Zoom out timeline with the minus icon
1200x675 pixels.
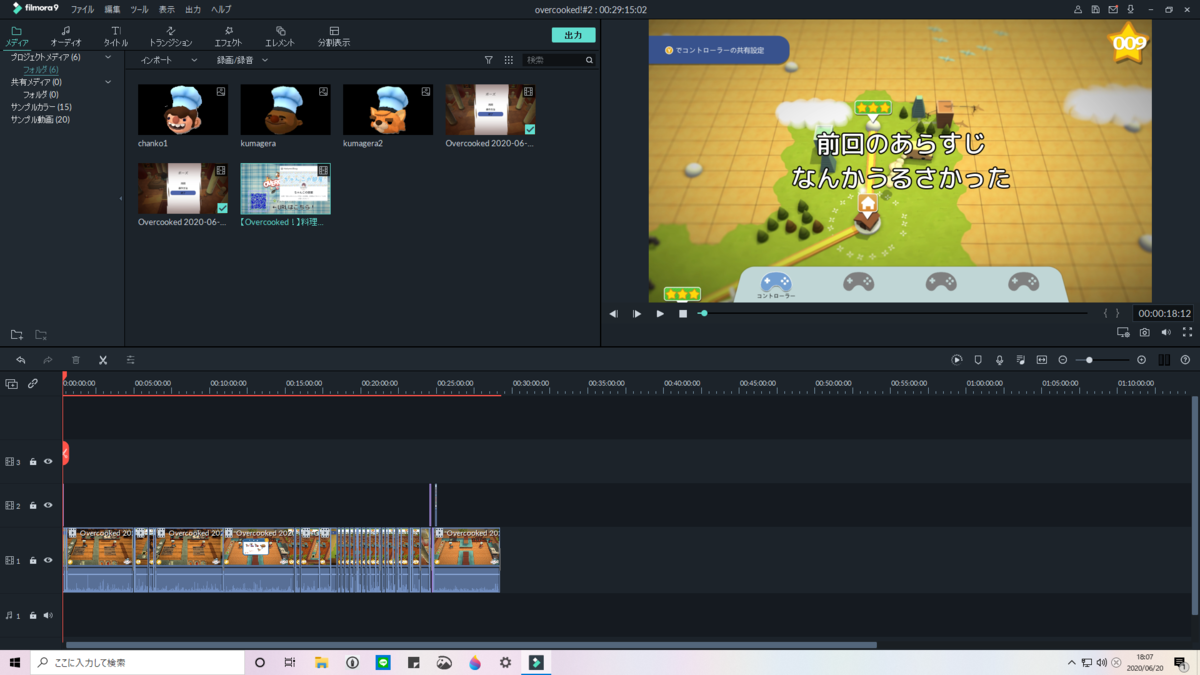coord(1062,360)
